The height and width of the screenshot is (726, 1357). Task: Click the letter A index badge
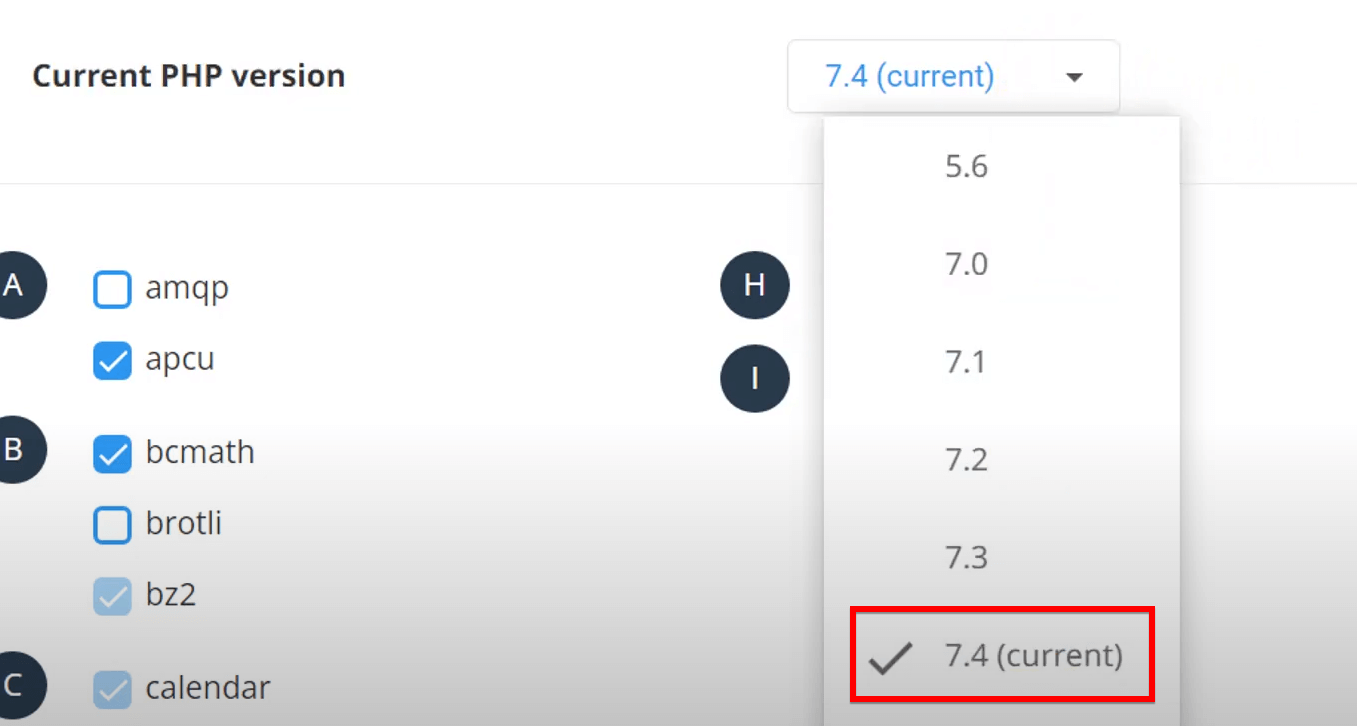tap(16, 286)
